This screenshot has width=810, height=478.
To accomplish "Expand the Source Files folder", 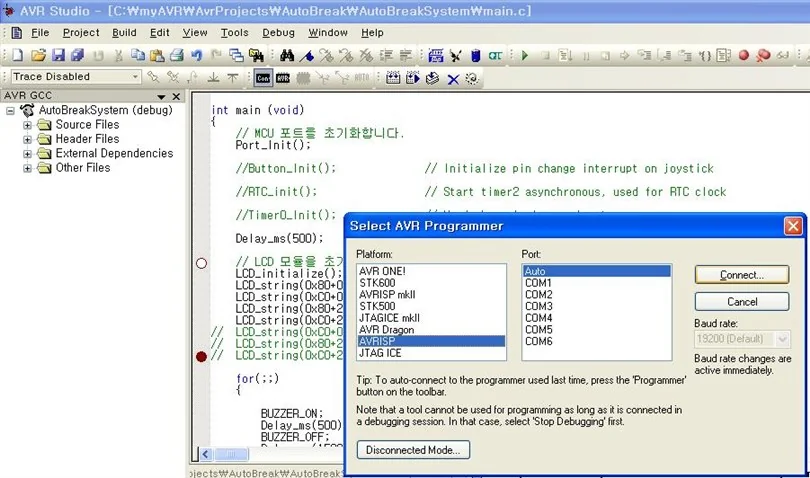I will coord(27,125).
